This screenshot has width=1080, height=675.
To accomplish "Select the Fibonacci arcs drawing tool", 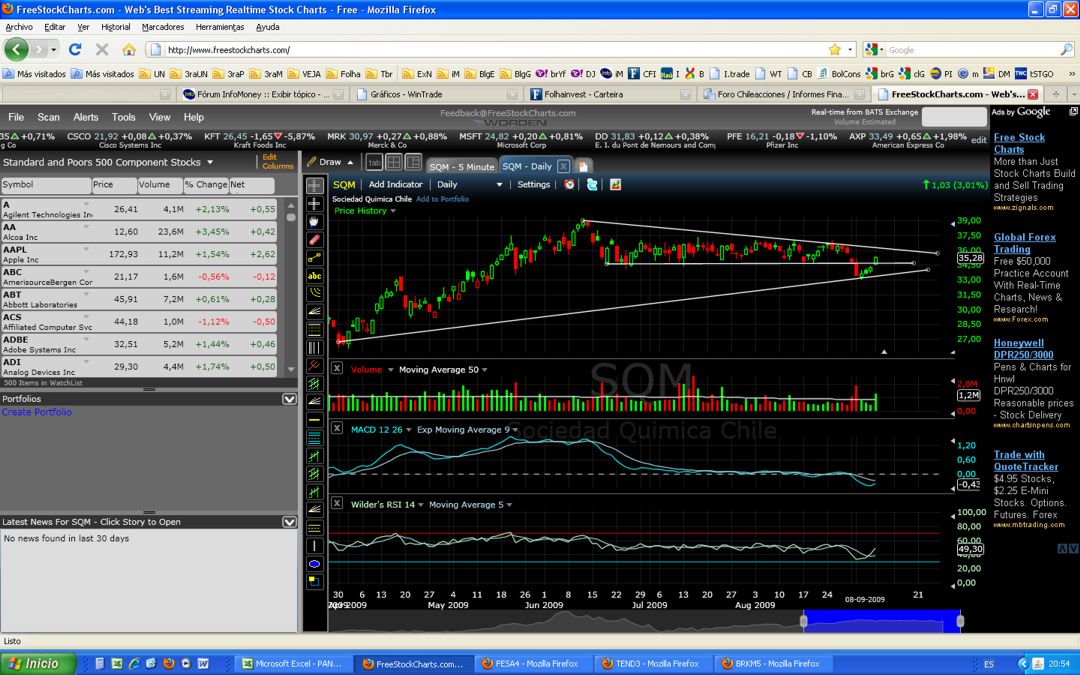I will (314, 293).
